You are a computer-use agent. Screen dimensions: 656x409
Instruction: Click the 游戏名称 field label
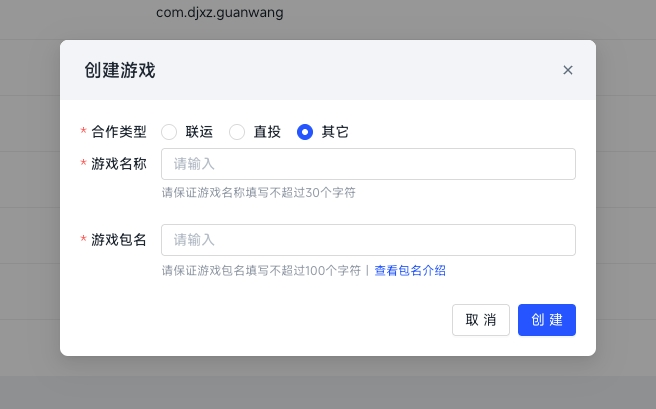pyautogui.click(x=118, y=164)
